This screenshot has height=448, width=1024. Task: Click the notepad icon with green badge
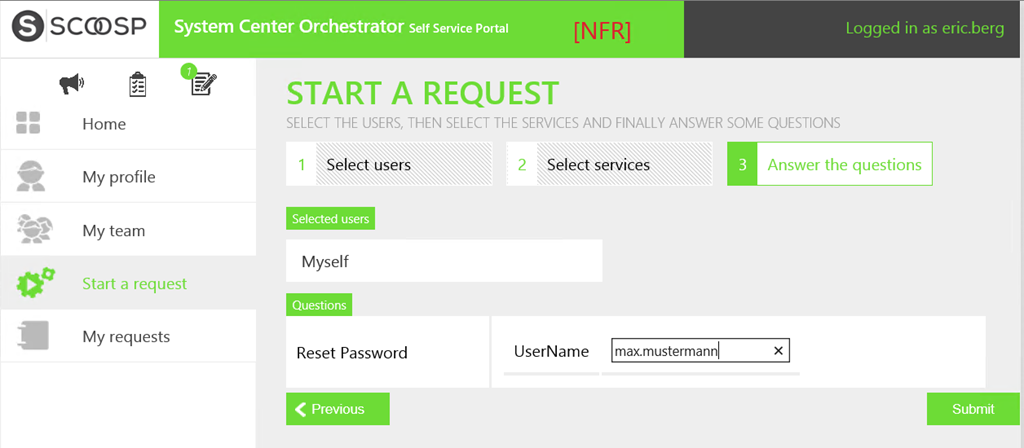point(203,85)
